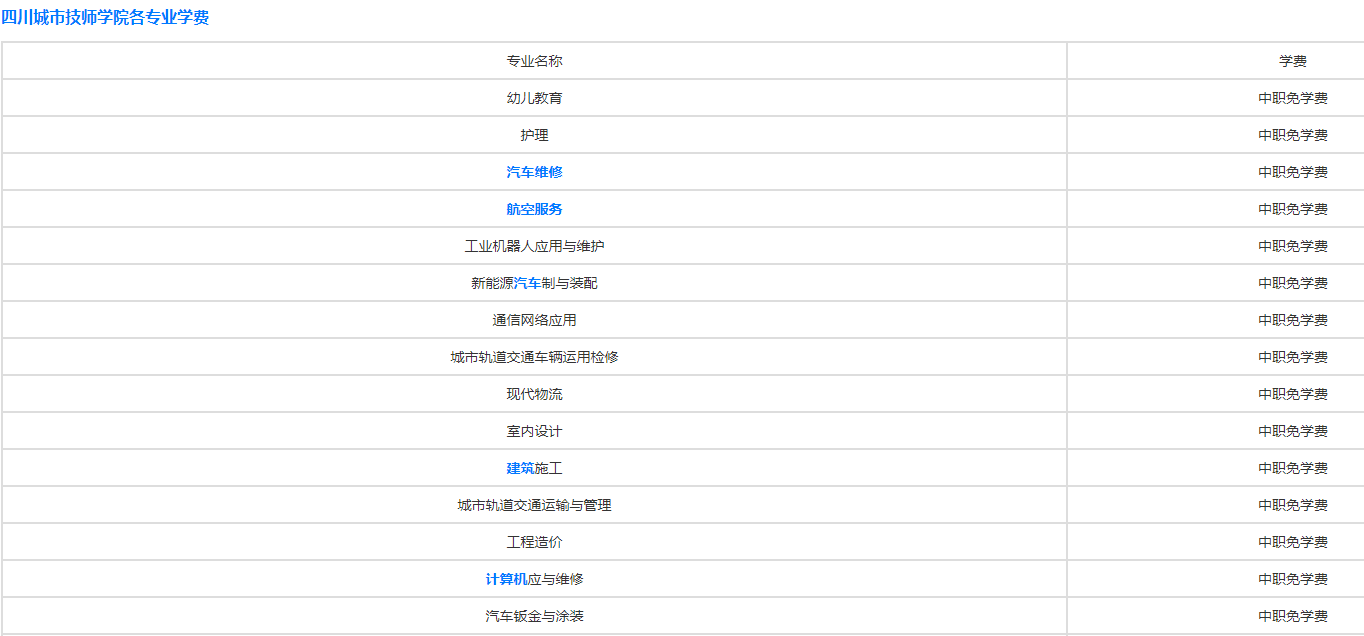The width and height of the screenshot is (1364, 636).
Task: Click the 工程造价 major name cell
Action: (534, 542)
